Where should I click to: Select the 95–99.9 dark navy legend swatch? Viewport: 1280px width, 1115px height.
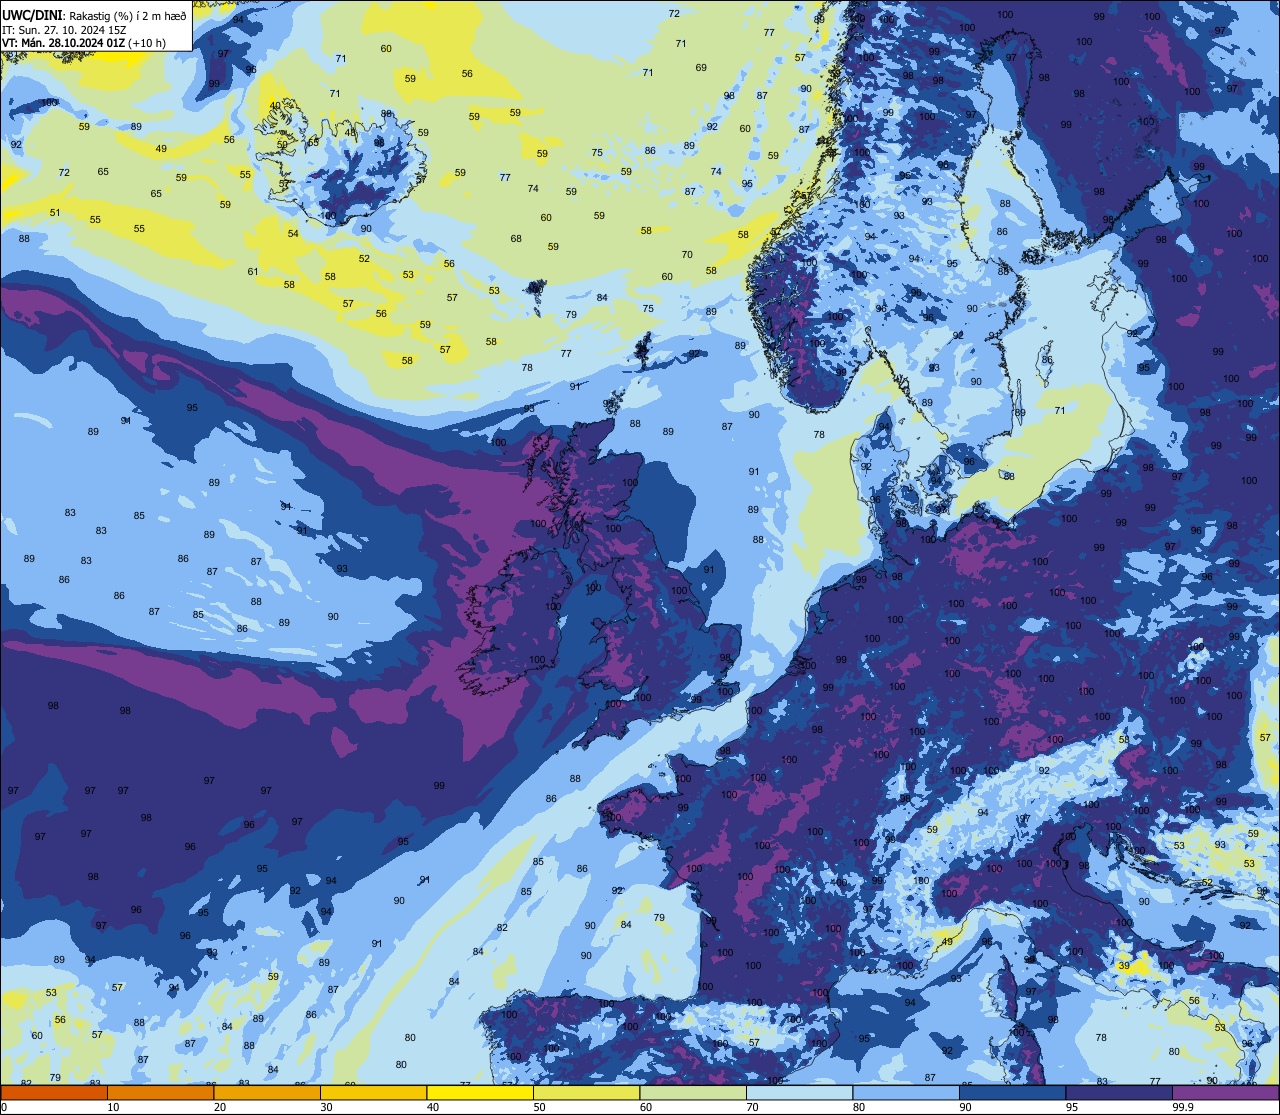pyautogui.click(x=1119, y=1093)
